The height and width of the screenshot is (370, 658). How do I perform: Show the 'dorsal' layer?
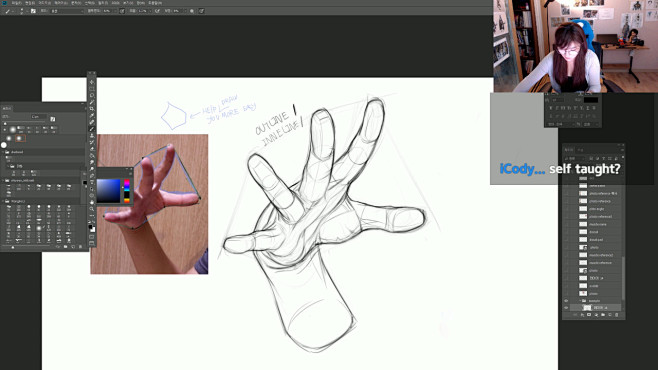[x=566, y=232]
